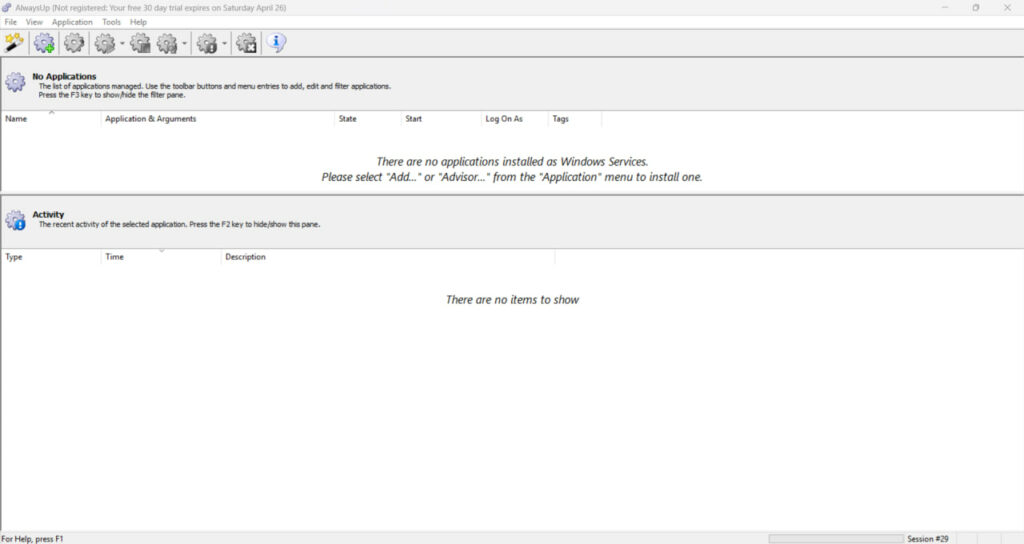Click 'There are no applications installed' message
The image size is (1024, 544).
tap(512, 161)
